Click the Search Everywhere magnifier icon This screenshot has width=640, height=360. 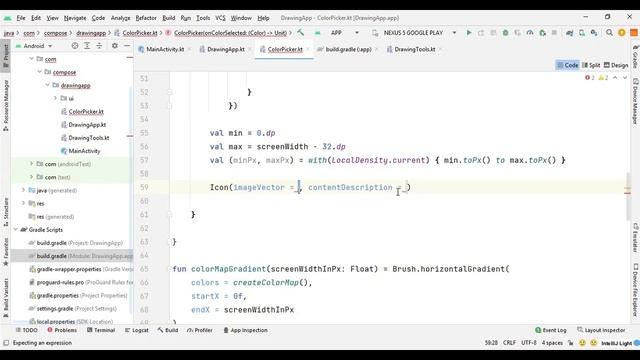pyautogui.click(x=609, y=33)
